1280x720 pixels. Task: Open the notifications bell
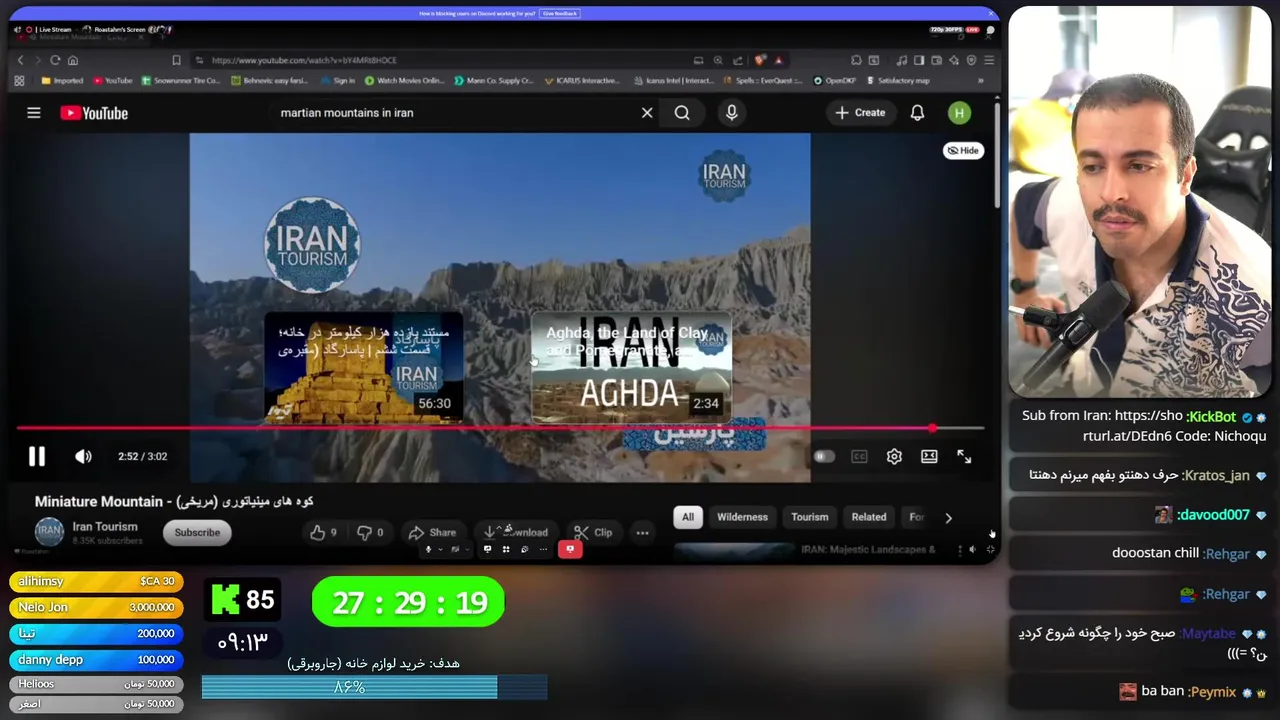917,113
